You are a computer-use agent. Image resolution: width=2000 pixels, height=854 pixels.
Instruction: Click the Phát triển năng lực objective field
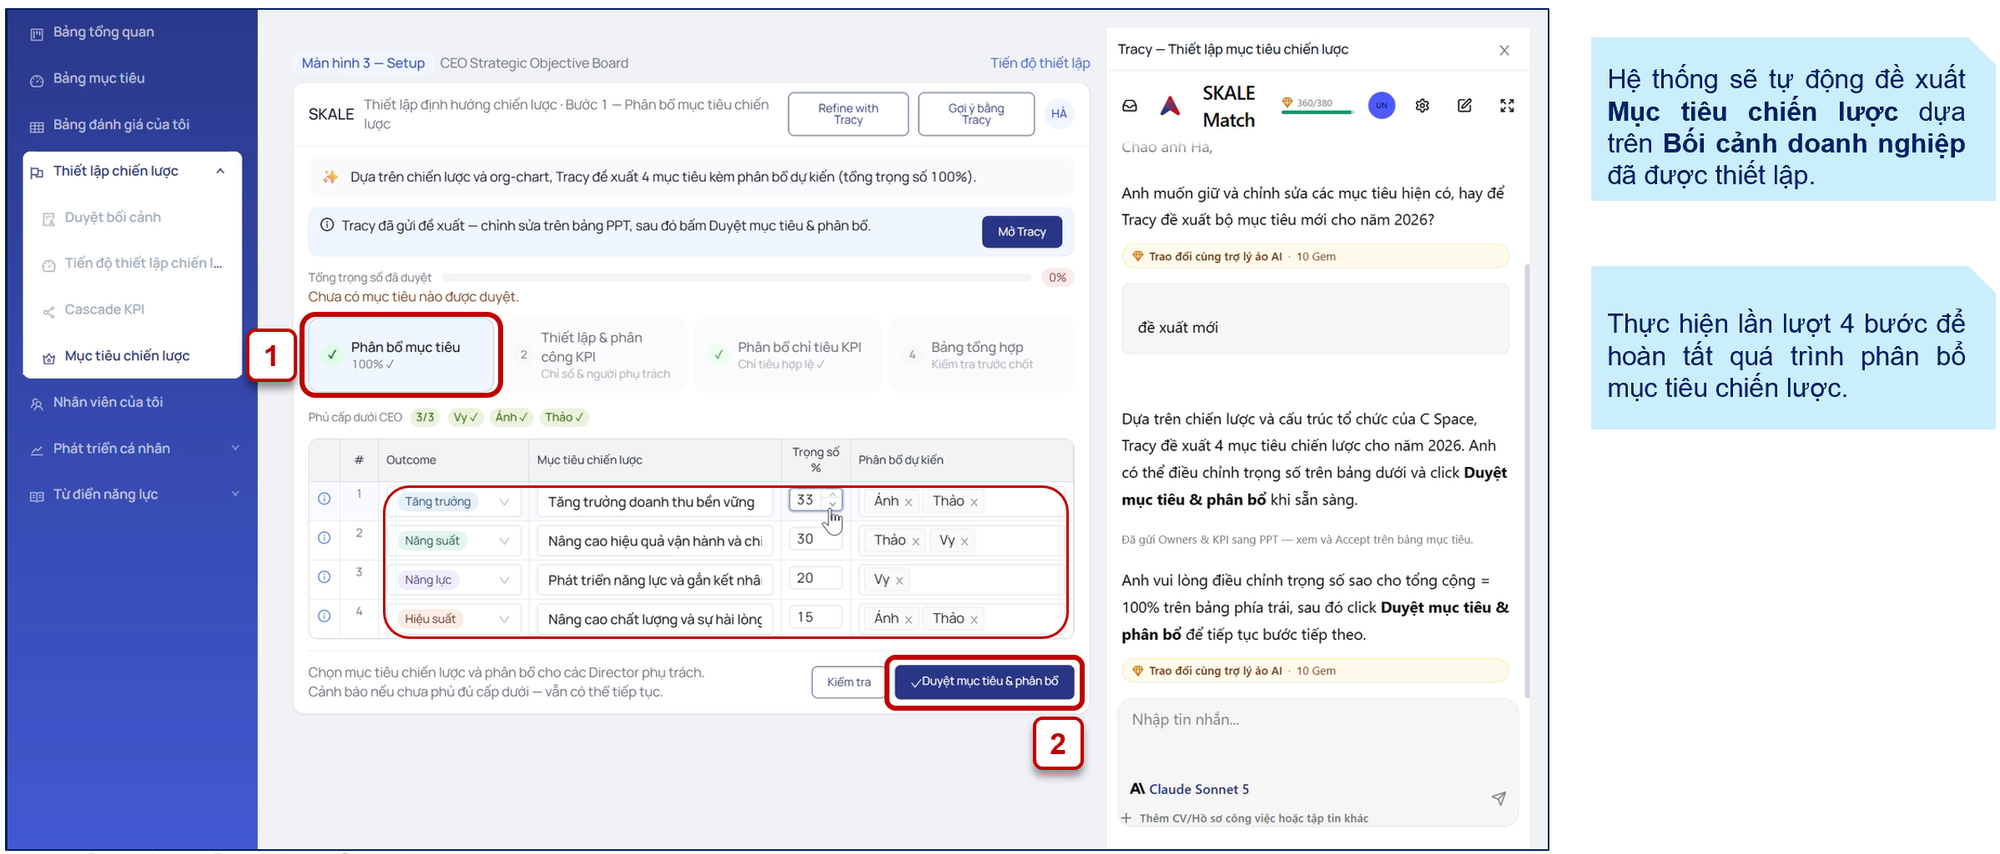click(654, 580)
